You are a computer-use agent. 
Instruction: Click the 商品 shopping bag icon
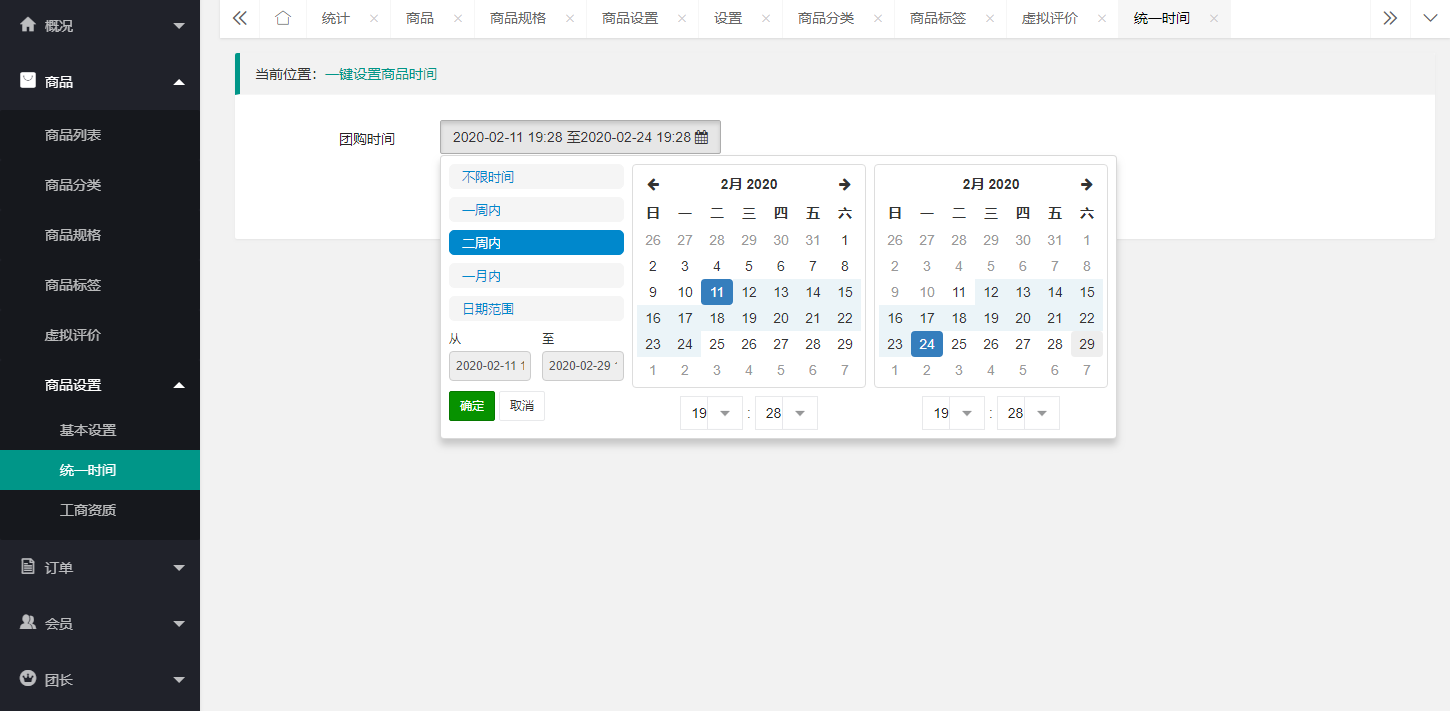click(x=28, y=81)
